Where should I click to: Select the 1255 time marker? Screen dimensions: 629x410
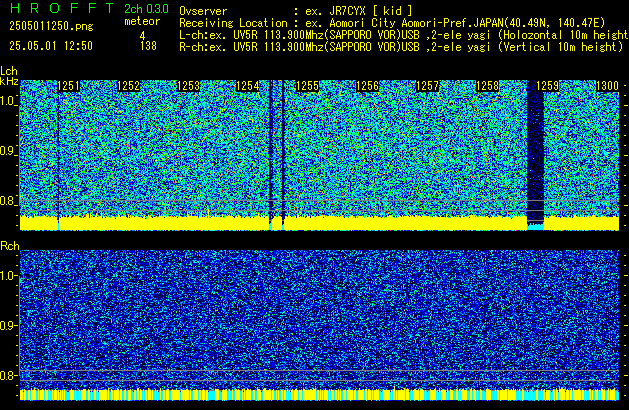click(308, 86)
